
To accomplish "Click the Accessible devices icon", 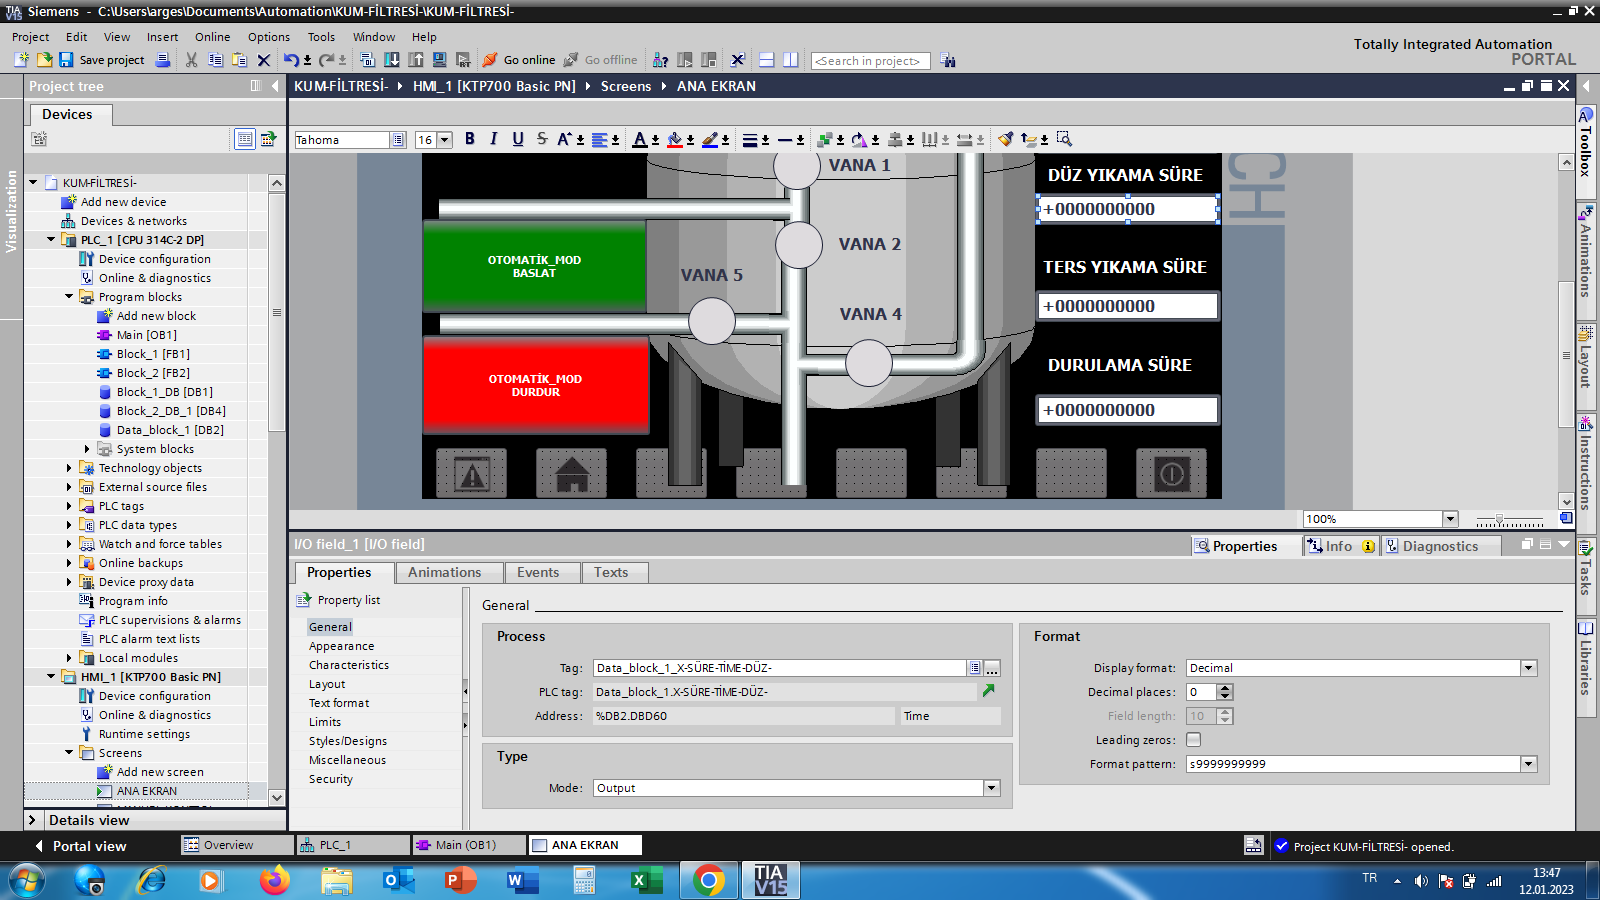I will pyautogui.click(x=660, y=60).
